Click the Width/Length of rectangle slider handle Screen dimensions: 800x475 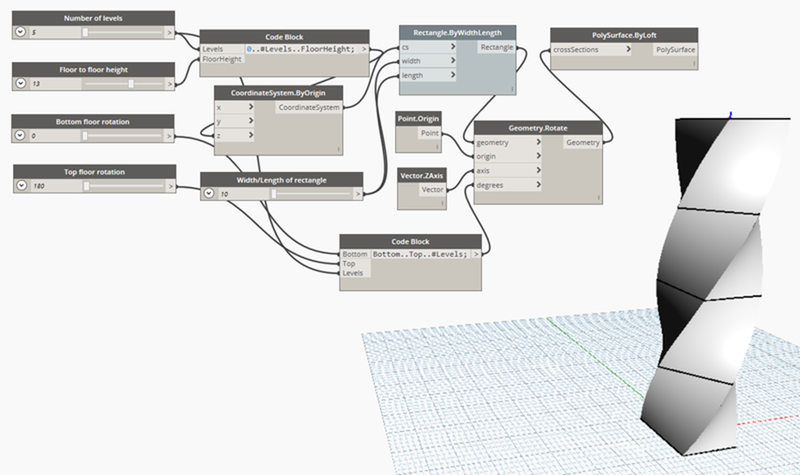[x=273, y=194]
